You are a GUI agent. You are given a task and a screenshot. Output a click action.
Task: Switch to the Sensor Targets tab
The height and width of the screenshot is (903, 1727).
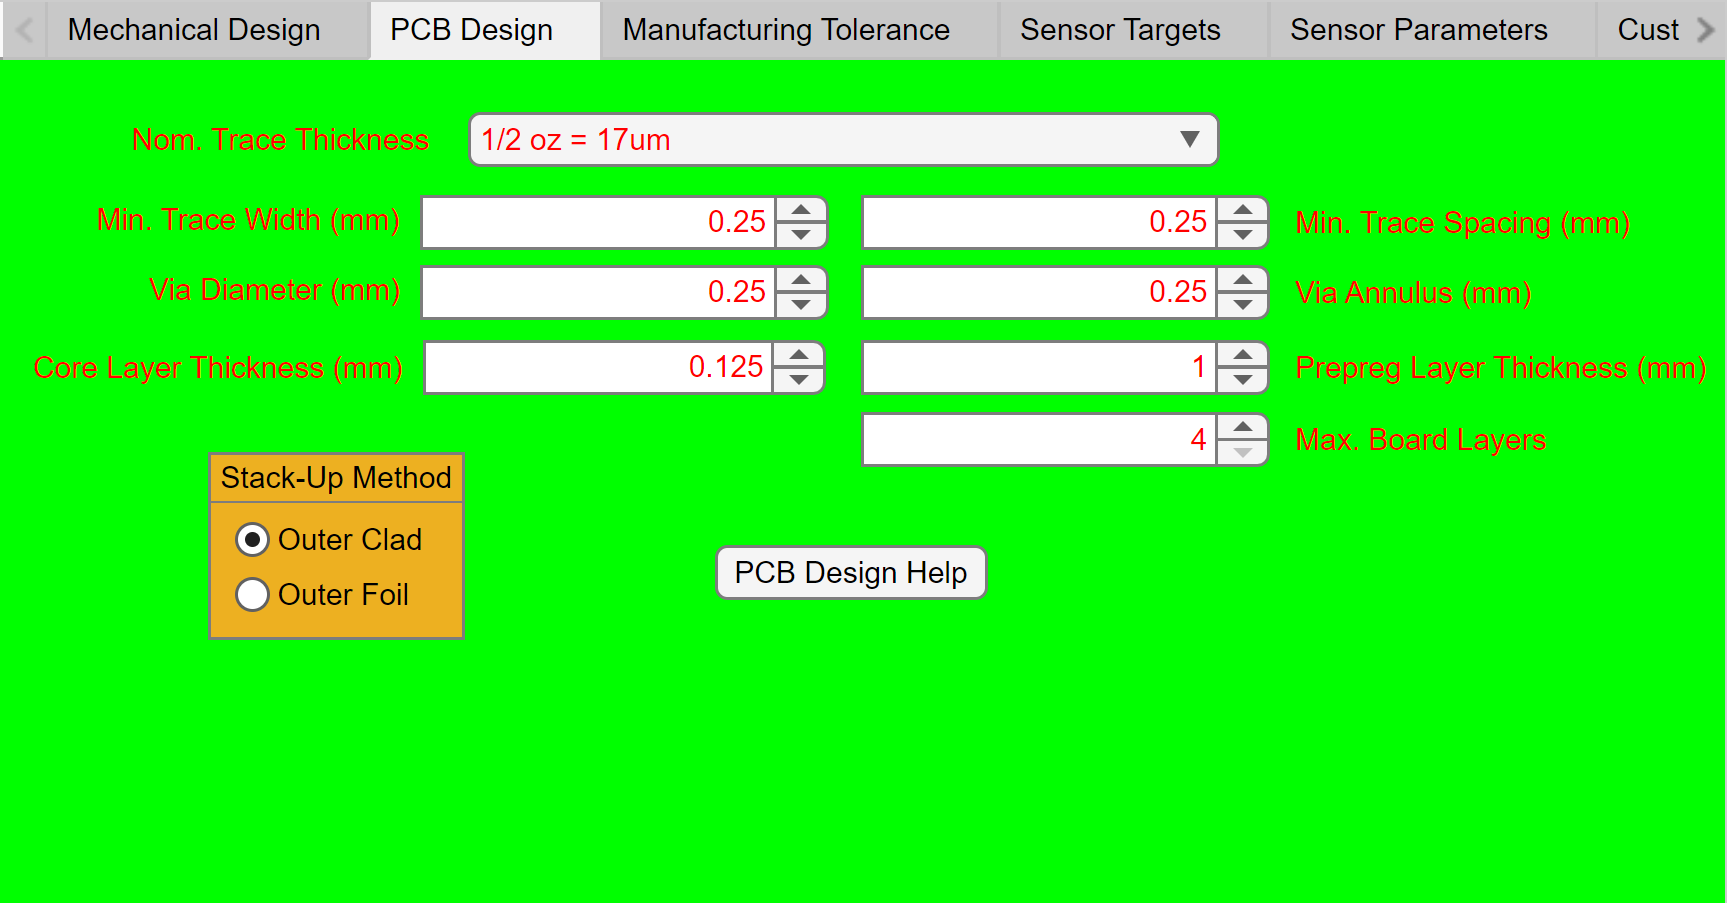click(1120, 29)
